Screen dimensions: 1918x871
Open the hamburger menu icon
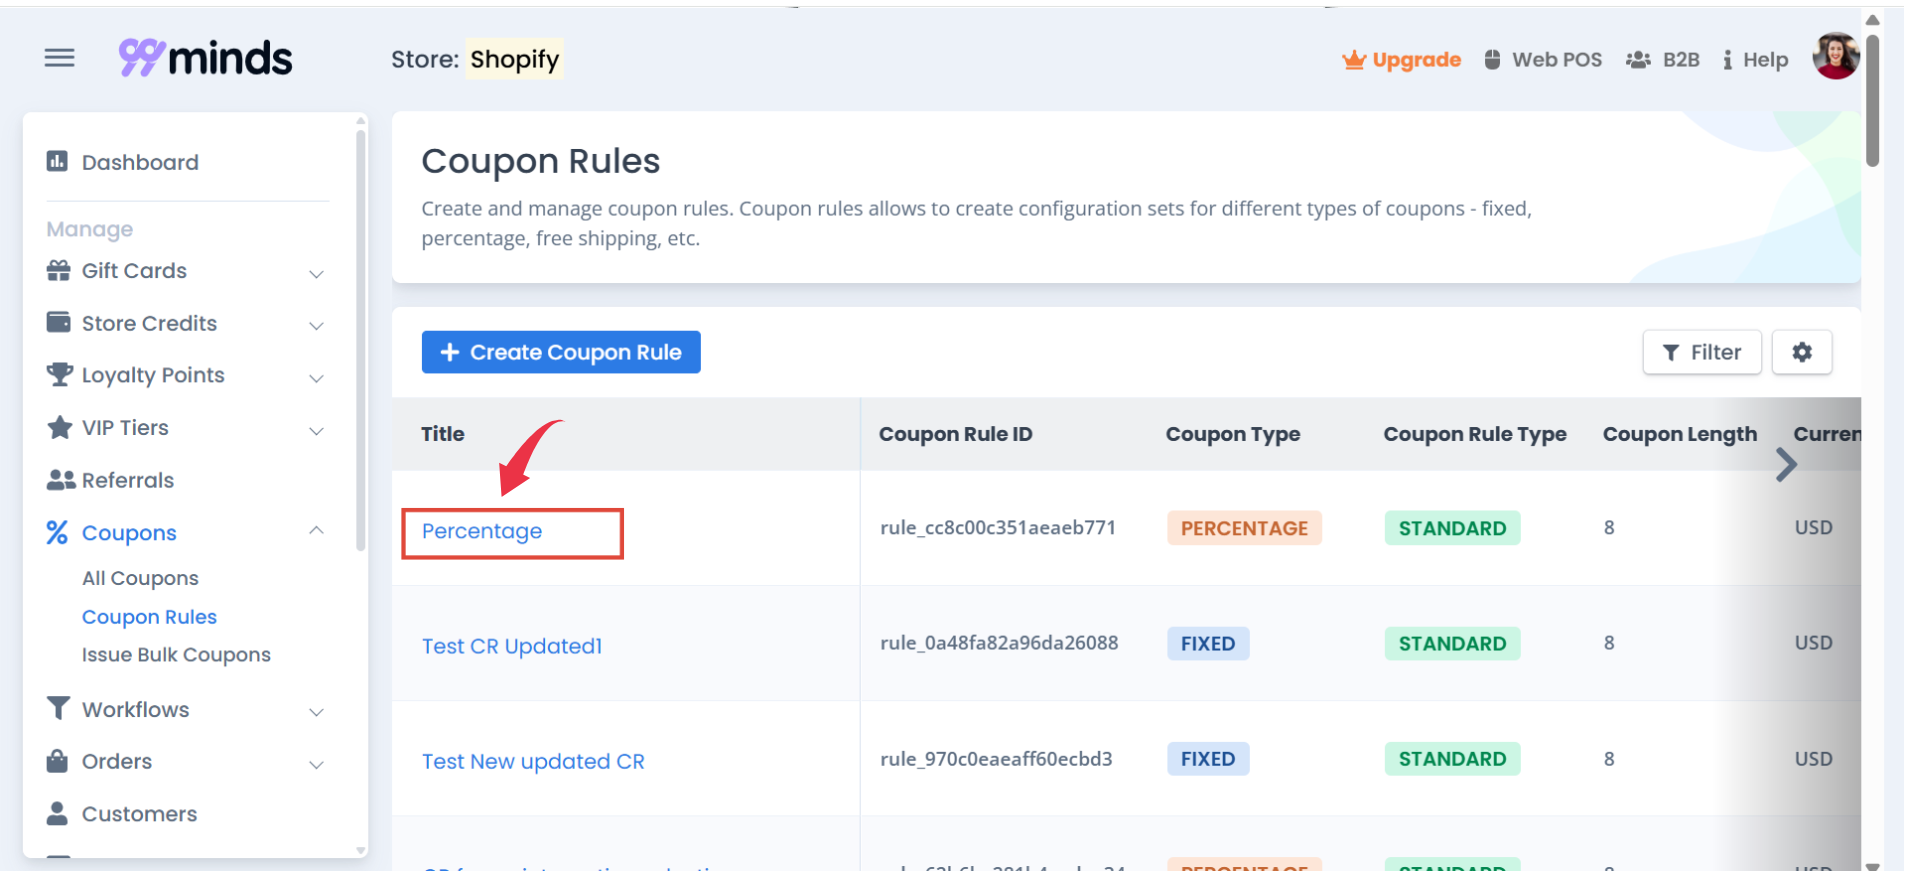pyautogui.click(x=60, y=58)
